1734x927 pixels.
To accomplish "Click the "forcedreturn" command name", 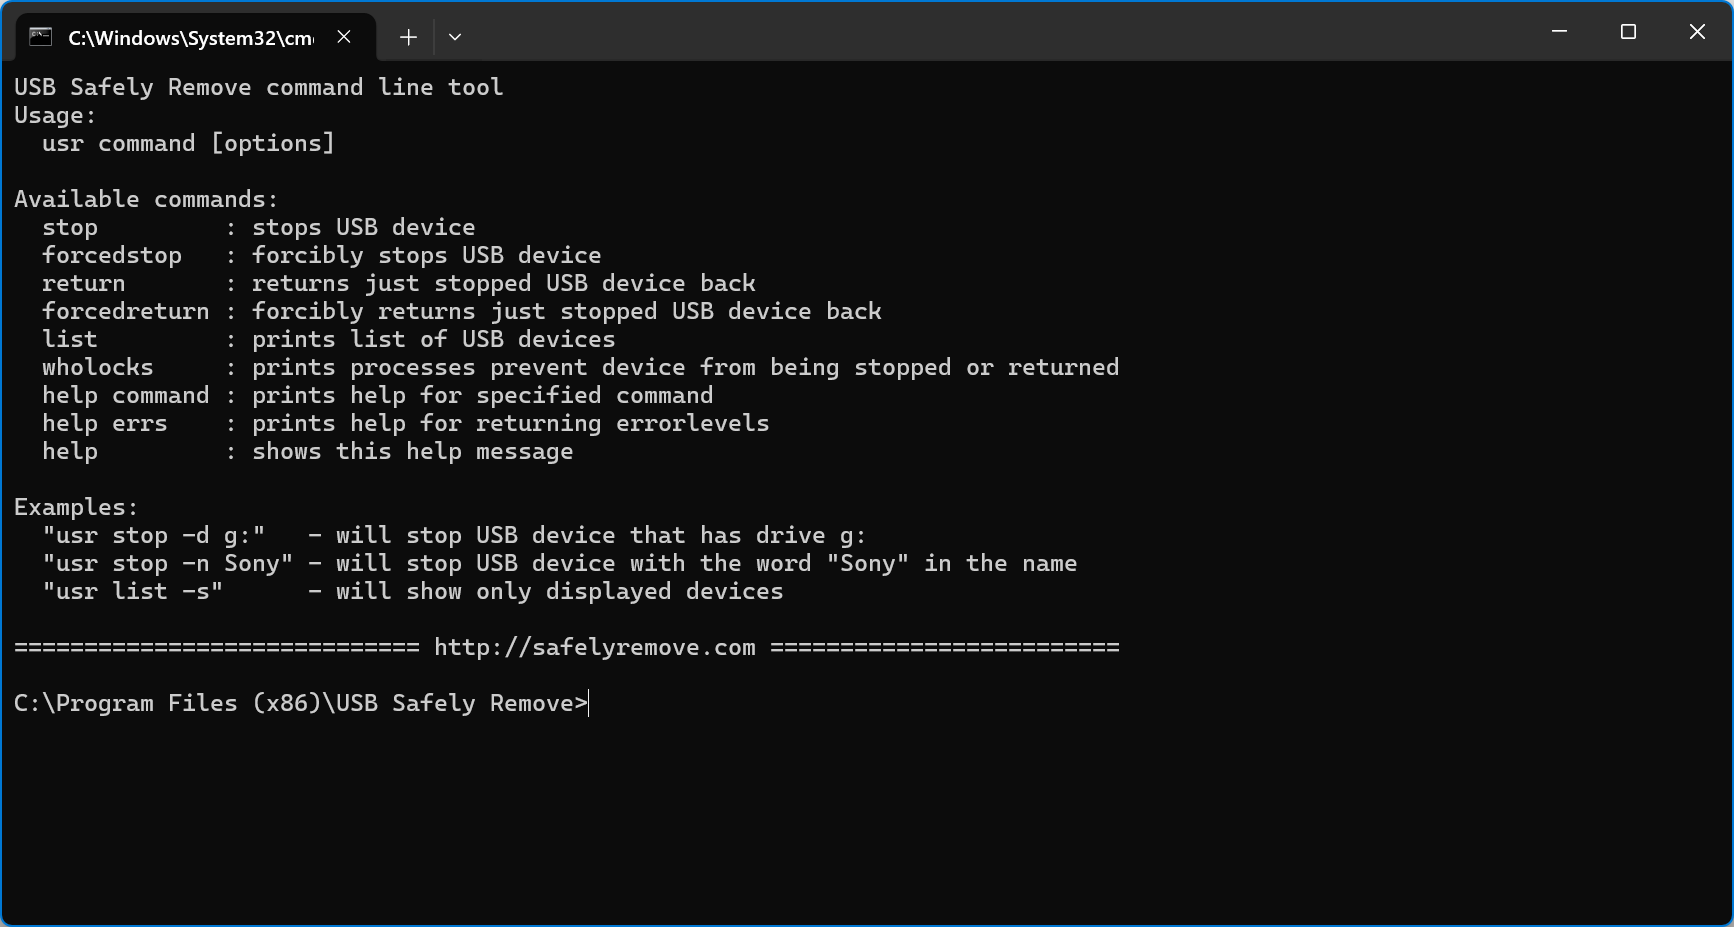I will (x=126, y=312).
